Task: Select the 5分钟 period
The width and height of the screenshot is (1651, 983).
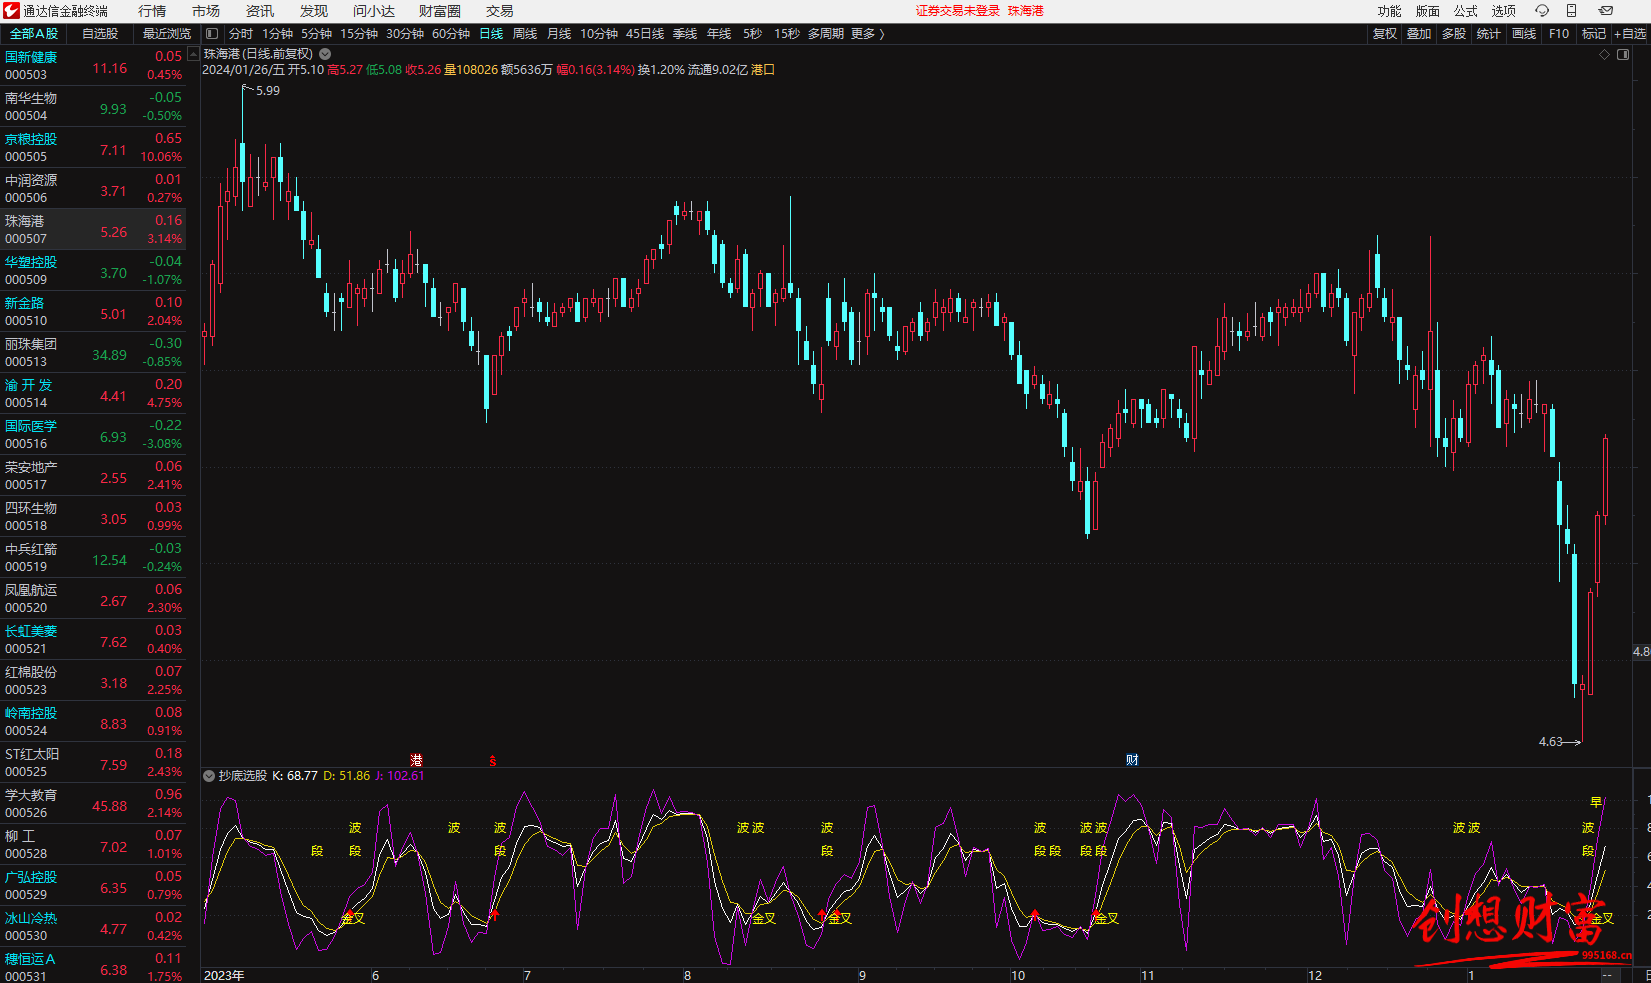Action: pyautogui.click(x=316, y=34)
